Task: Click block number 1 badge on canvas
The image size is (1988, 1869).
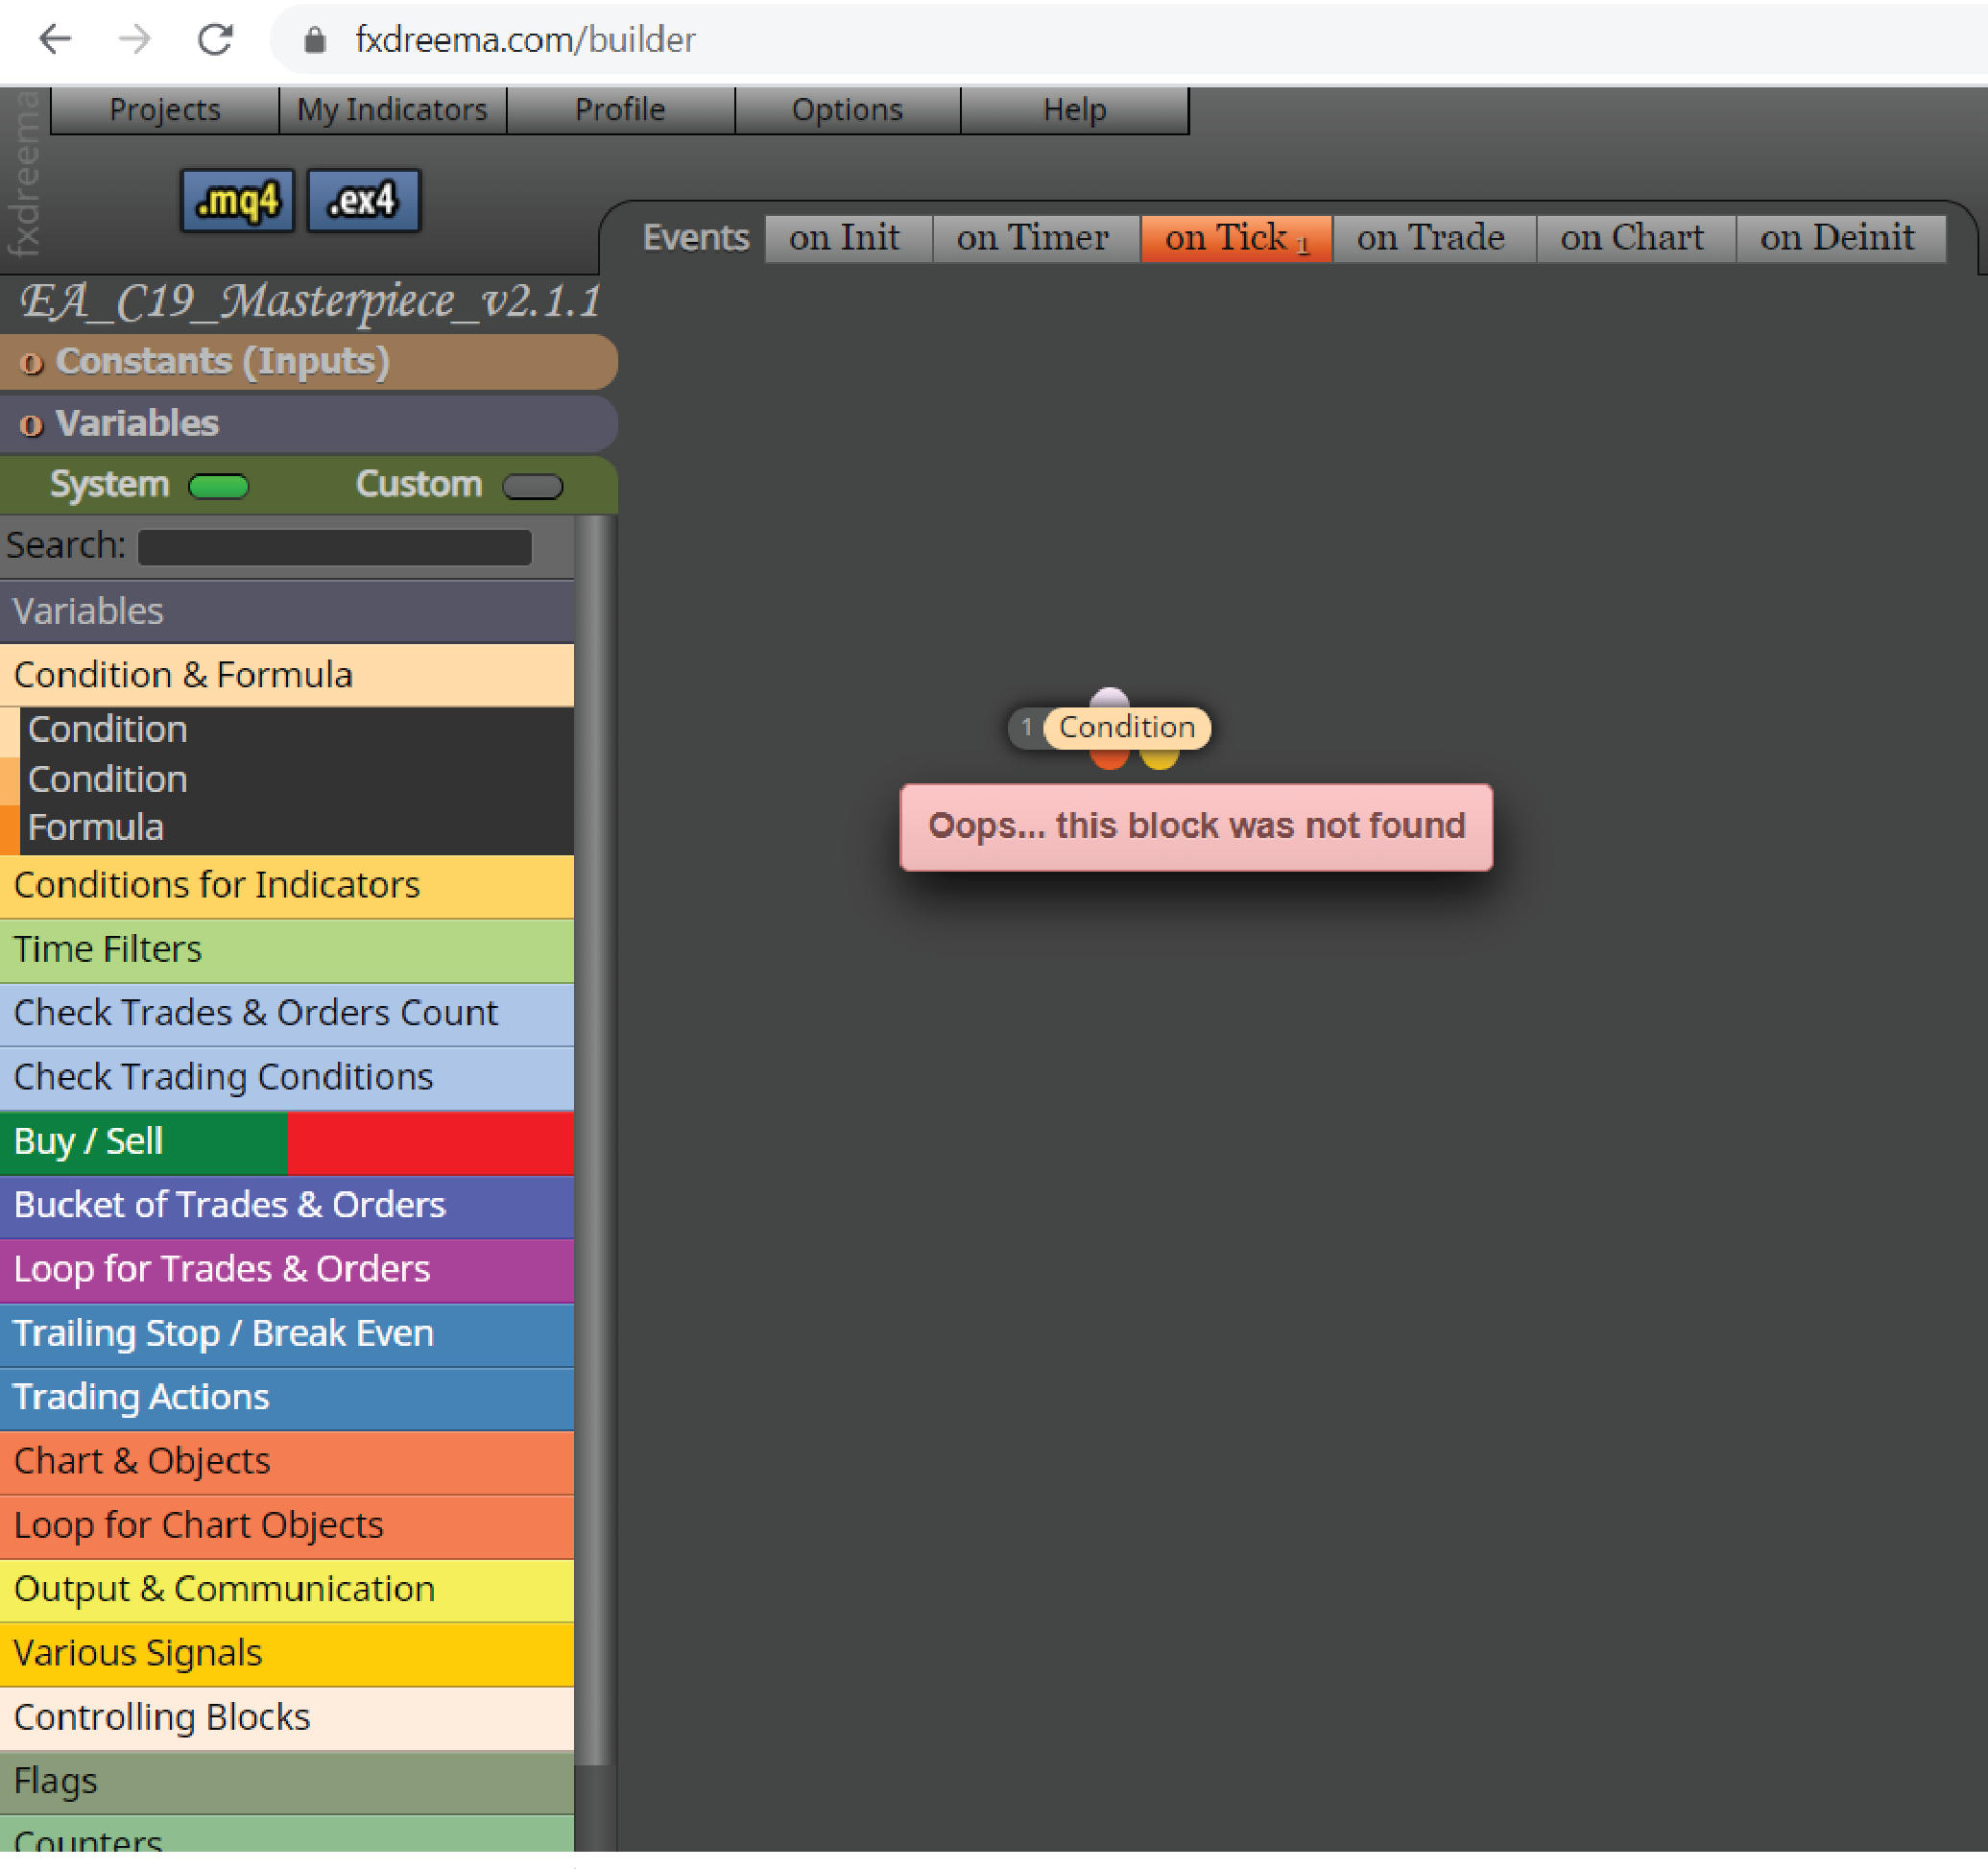Action: coord(1026,728)
